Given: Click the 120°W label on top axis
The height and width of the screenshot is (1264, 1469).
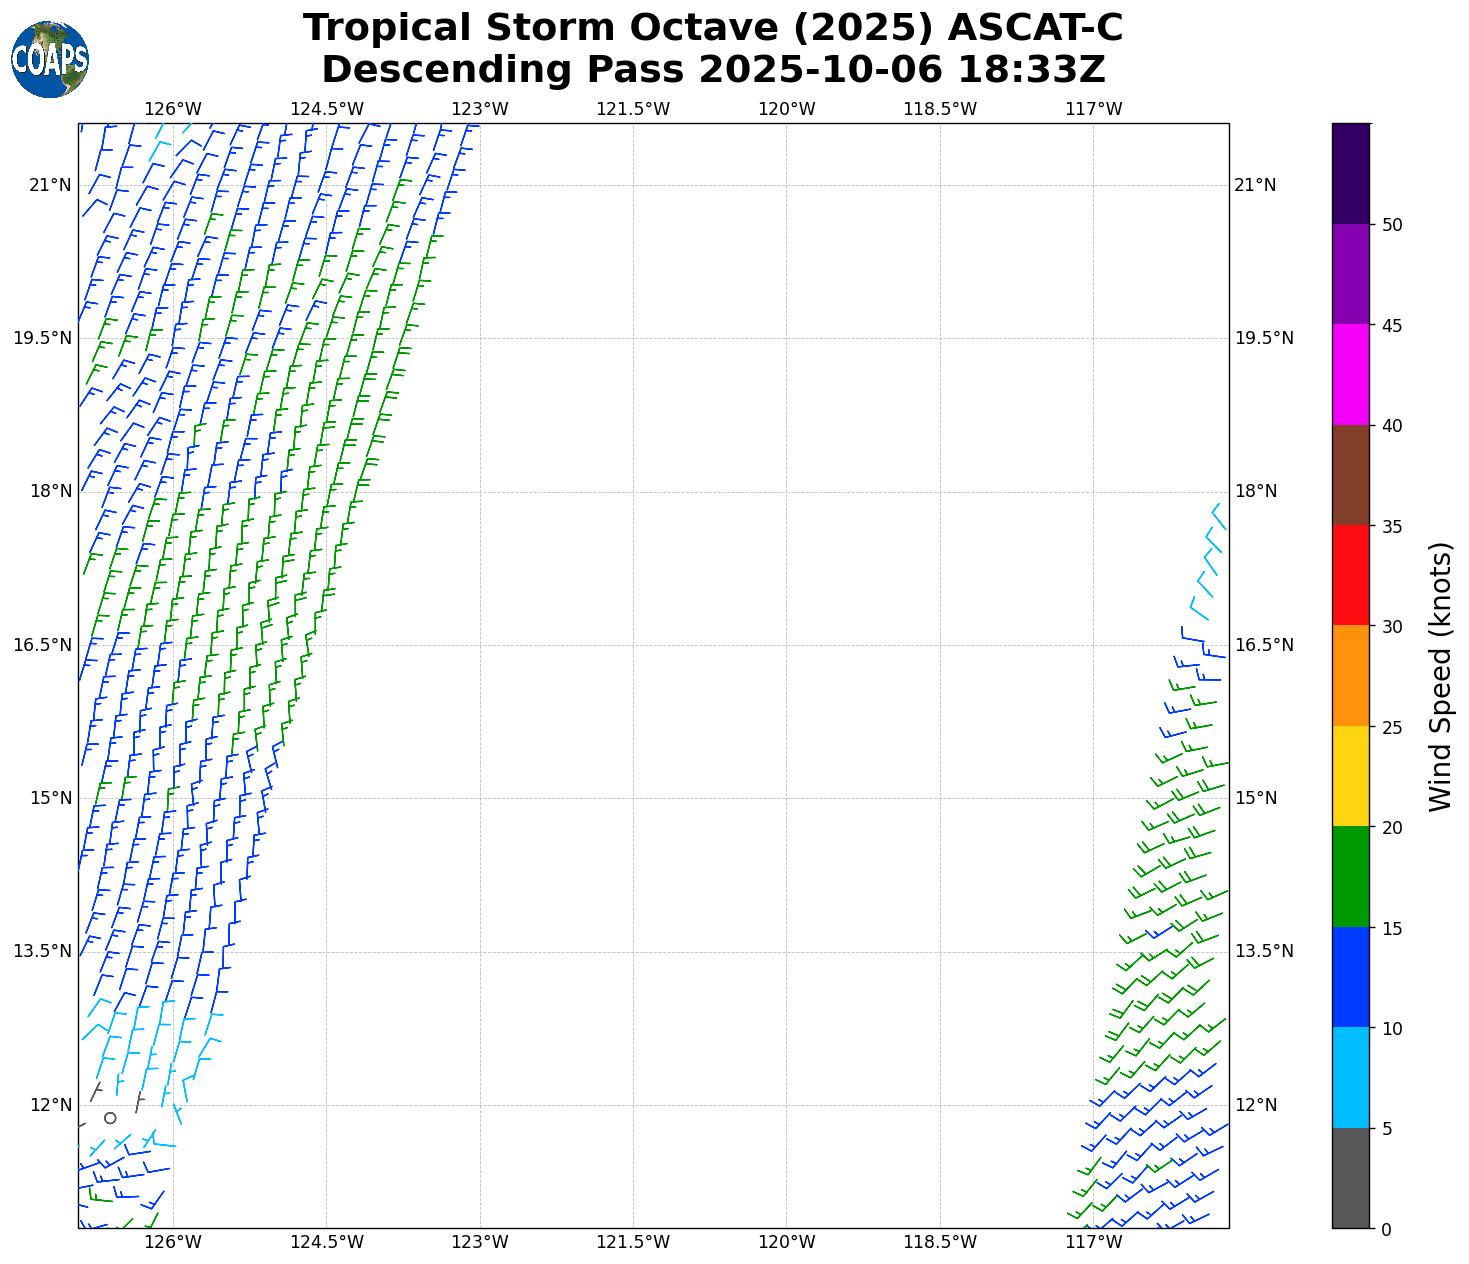Looking at the screenshot, I should click(x=786, y=109).
